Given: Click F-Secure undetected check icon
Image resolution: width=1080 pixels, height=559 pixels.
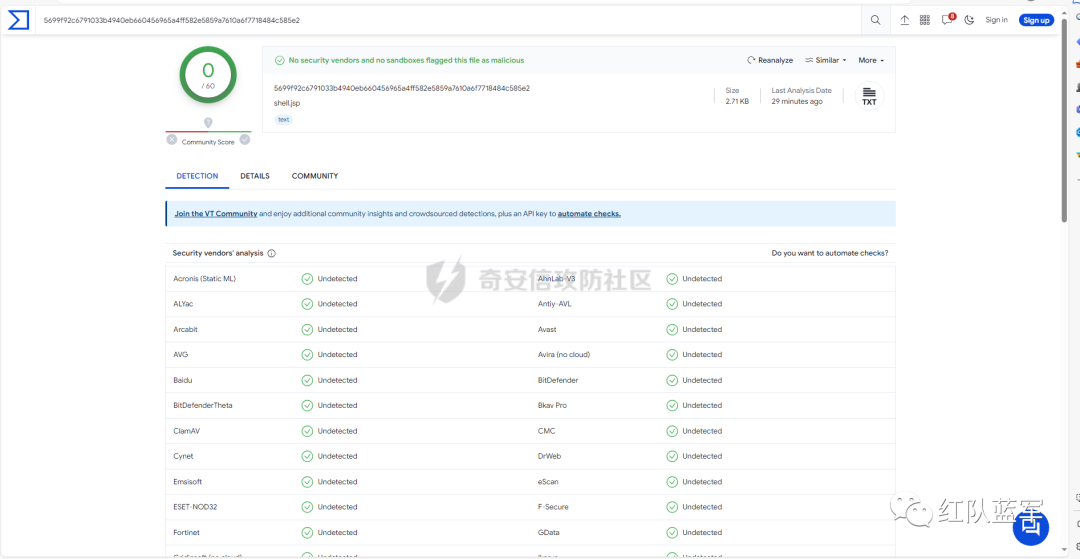Looking at the screenshot, I should (x=672, y=507).
